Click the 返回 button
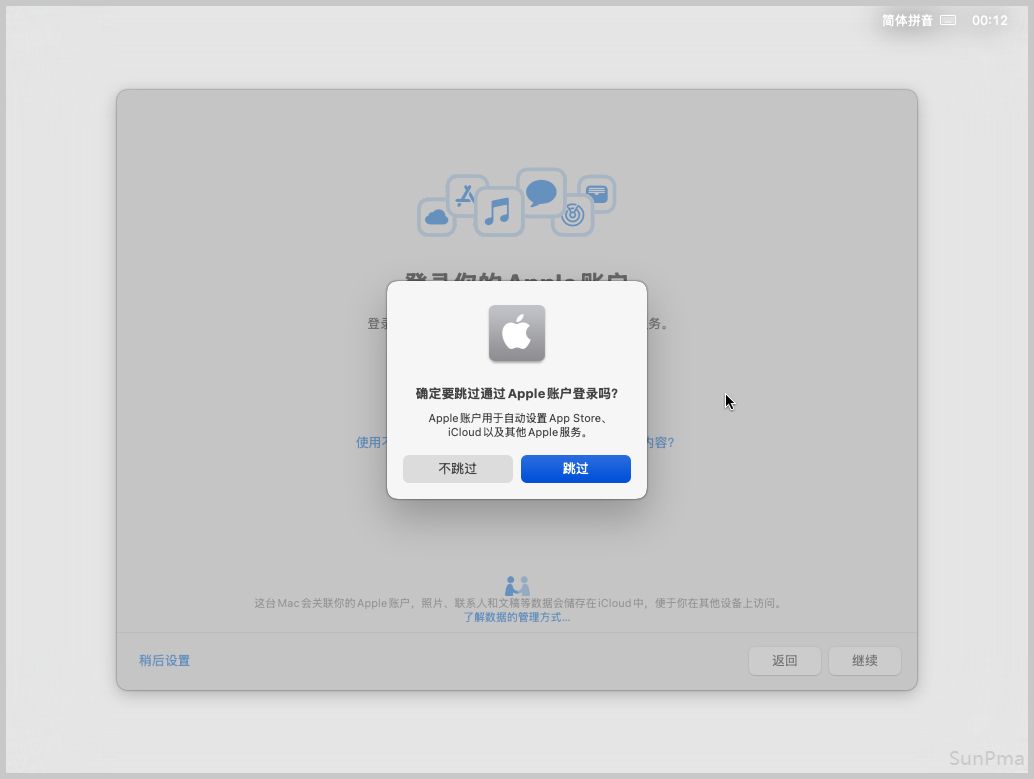This screenshot has width=1034, height=779. click(785, 661)
